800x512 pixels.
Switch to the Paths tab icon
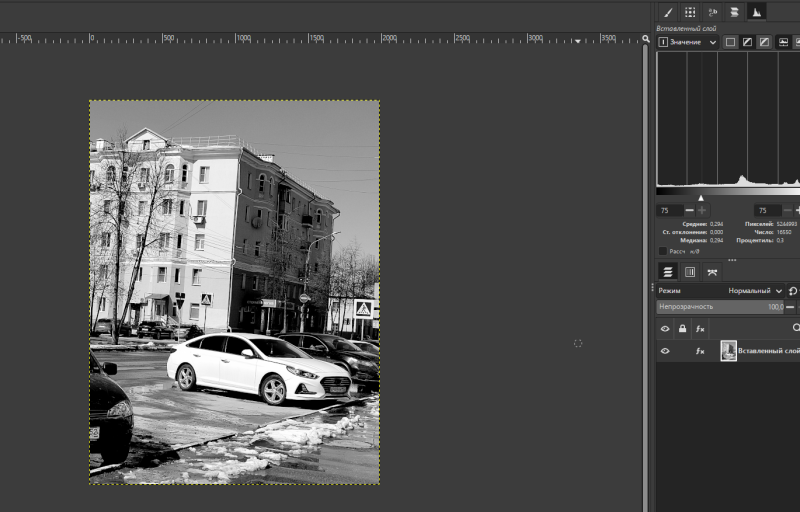(712, 271)
